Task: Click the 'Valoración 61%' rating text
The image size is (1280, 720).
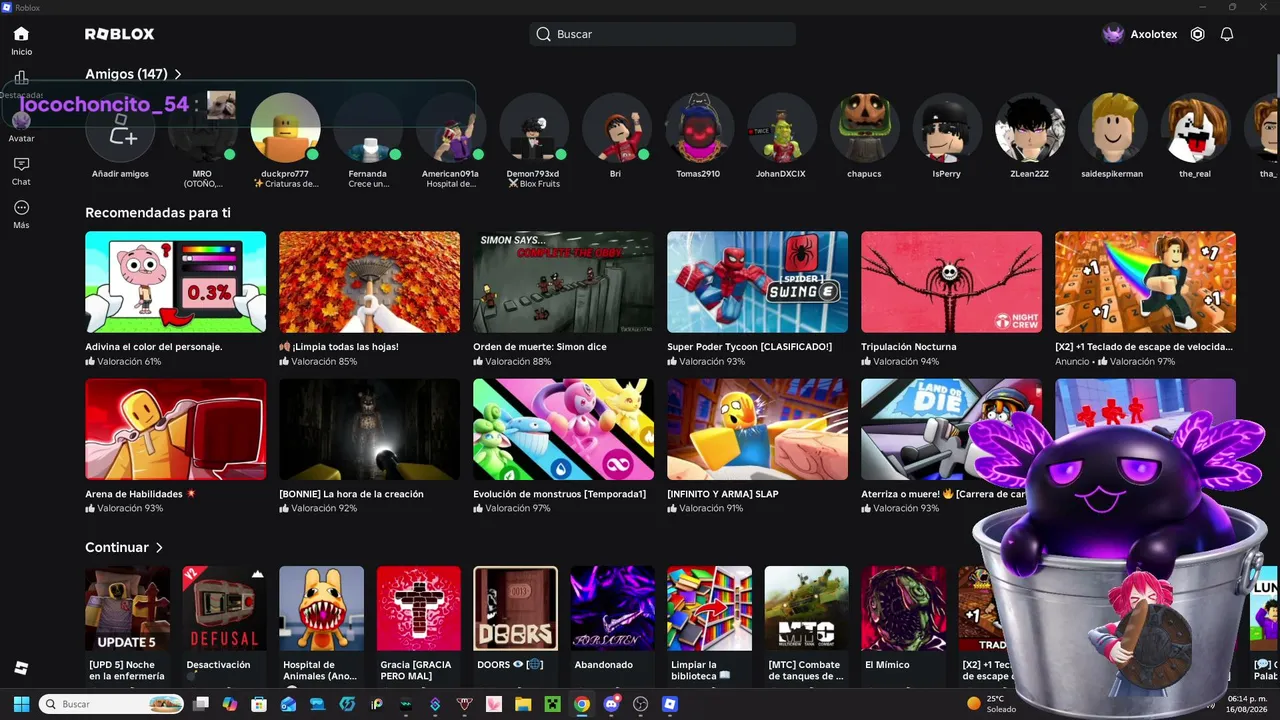Action: [129, 362]
